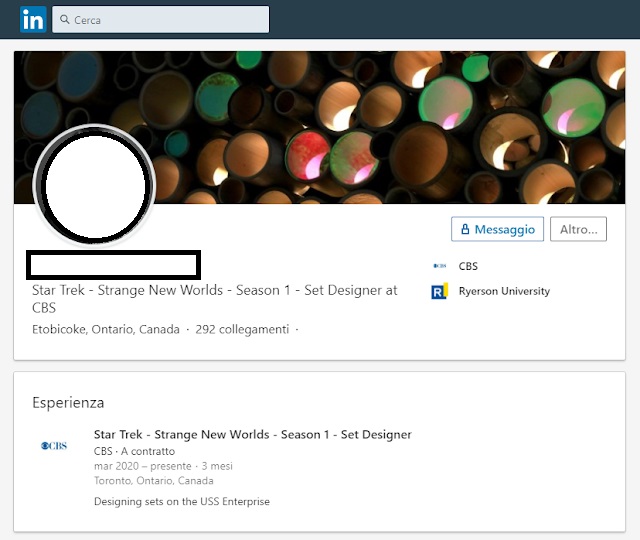Image resolution: width=640 pixels, height=540 pixels.
Task: View the 292 collegamenti connections
Action: (x=242, y=329)
